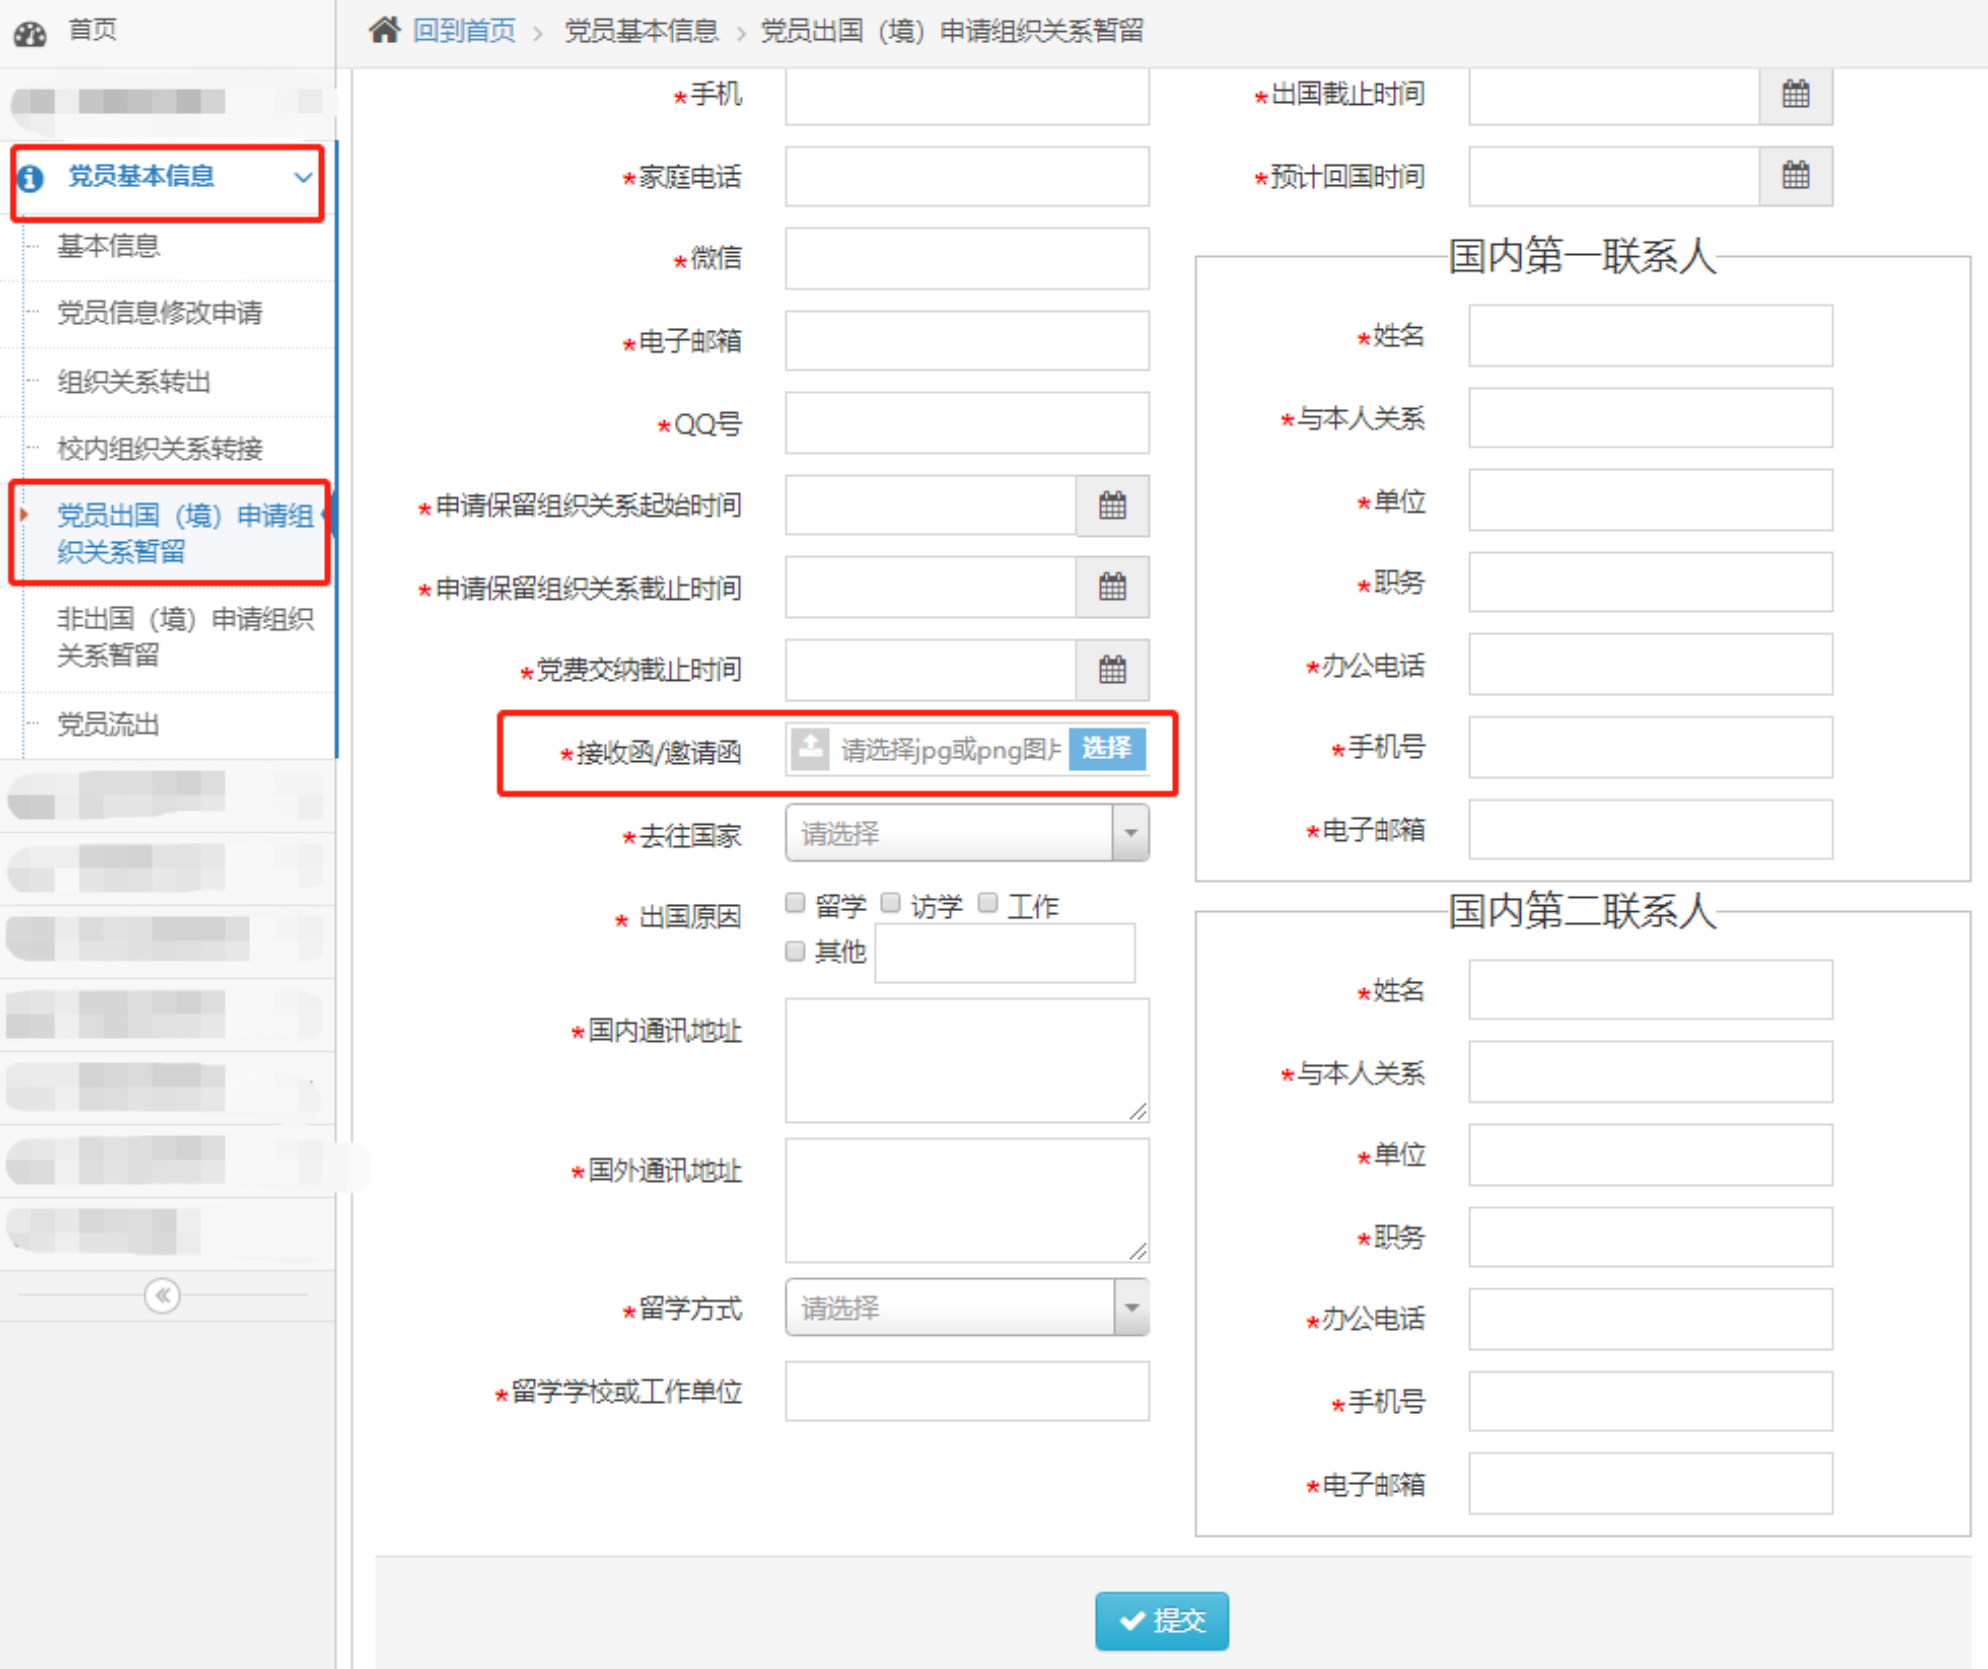Open calendar for 申请保留组织关系起始时间
The width and height of the screenshot is (1988, 1669).
pos(1112,506)
